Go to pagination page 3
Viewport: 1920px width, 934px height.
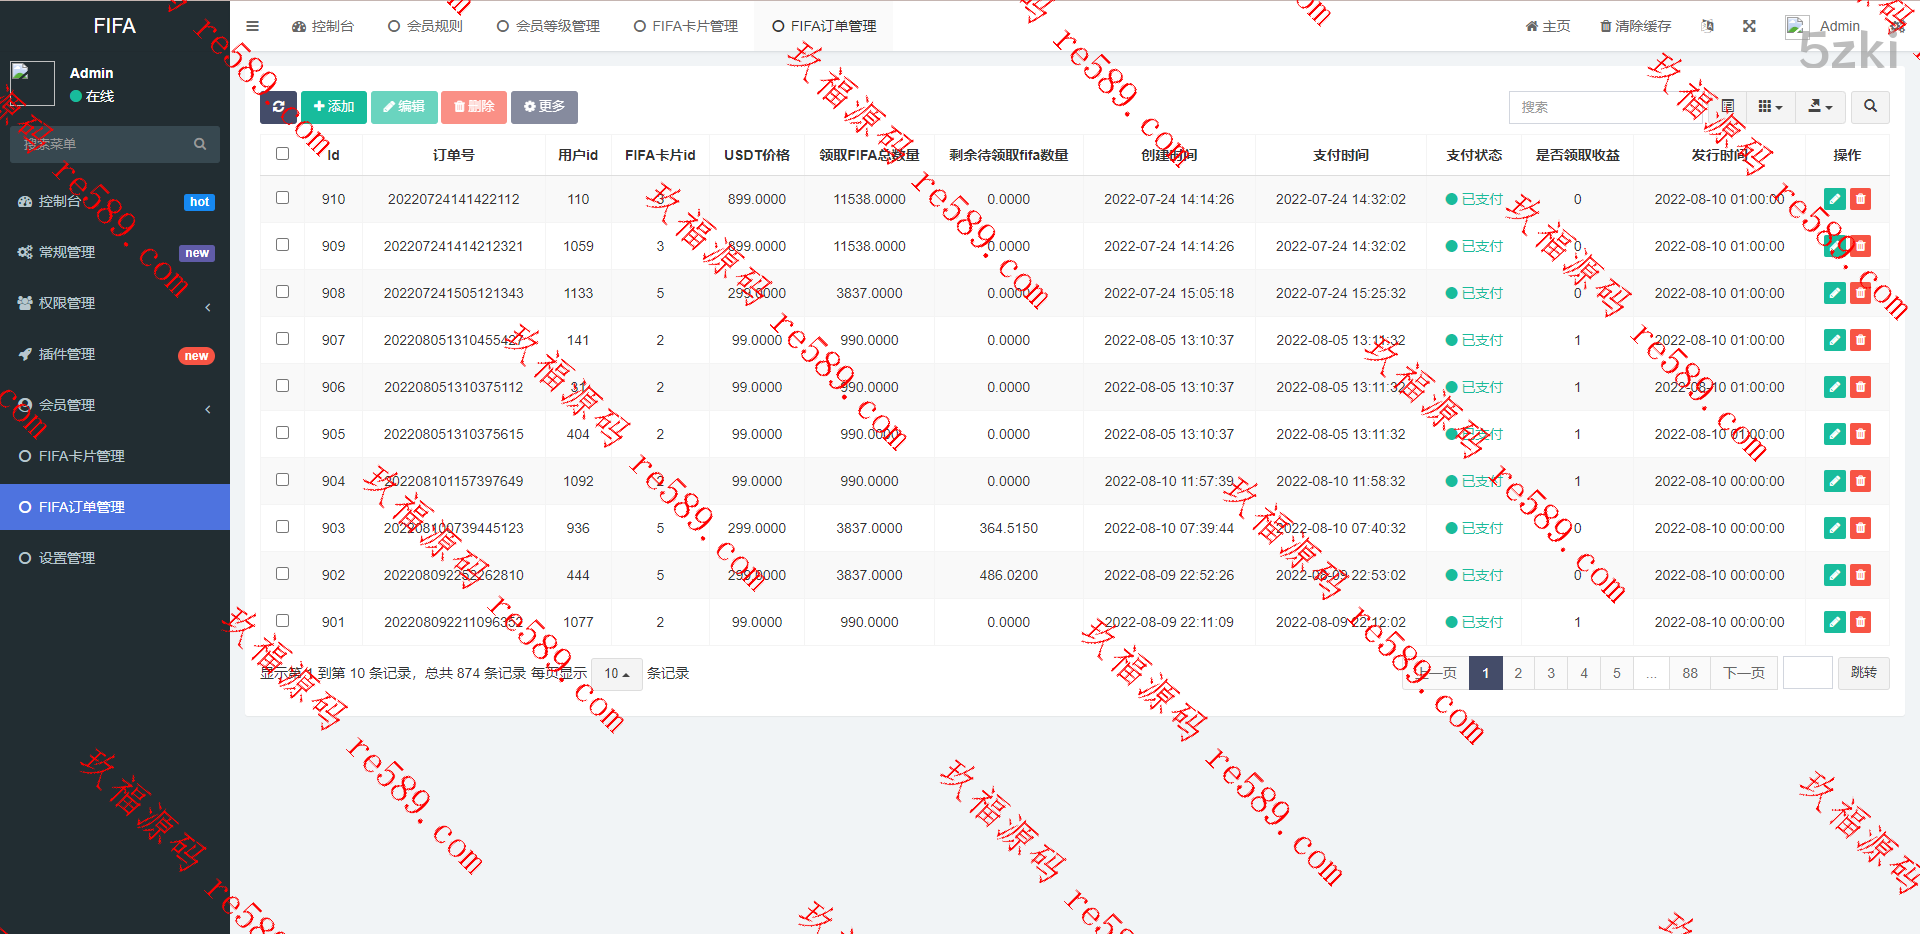point(1551,673)
